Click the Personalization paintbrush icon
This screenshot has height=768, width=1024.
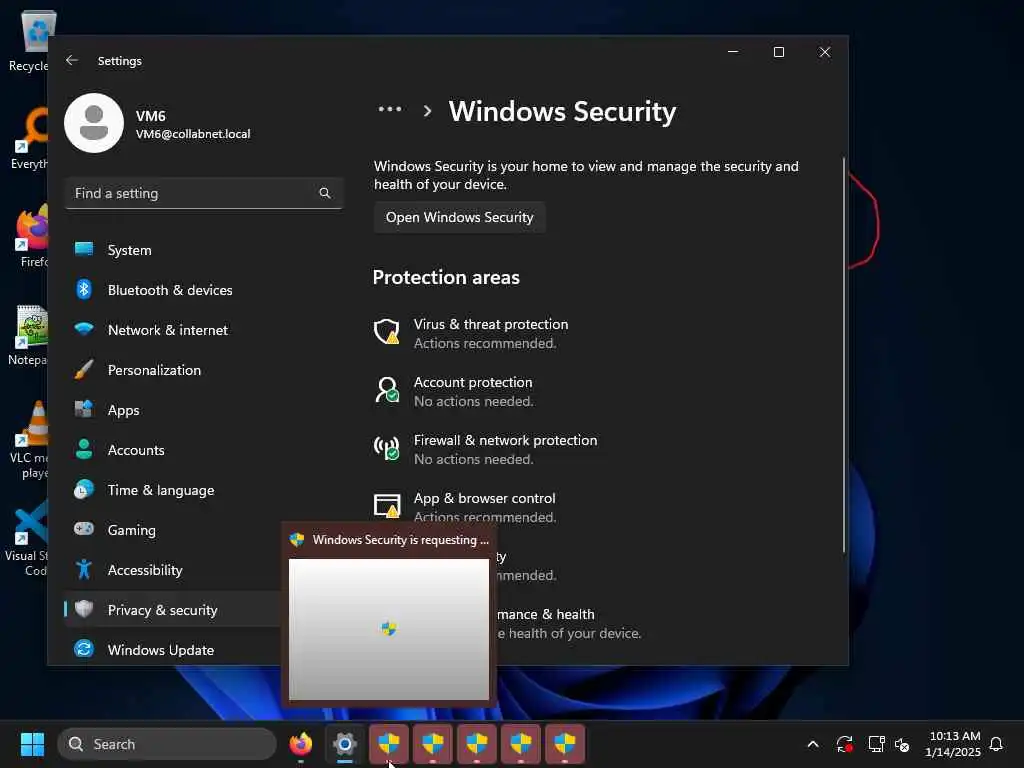(84, 369)
